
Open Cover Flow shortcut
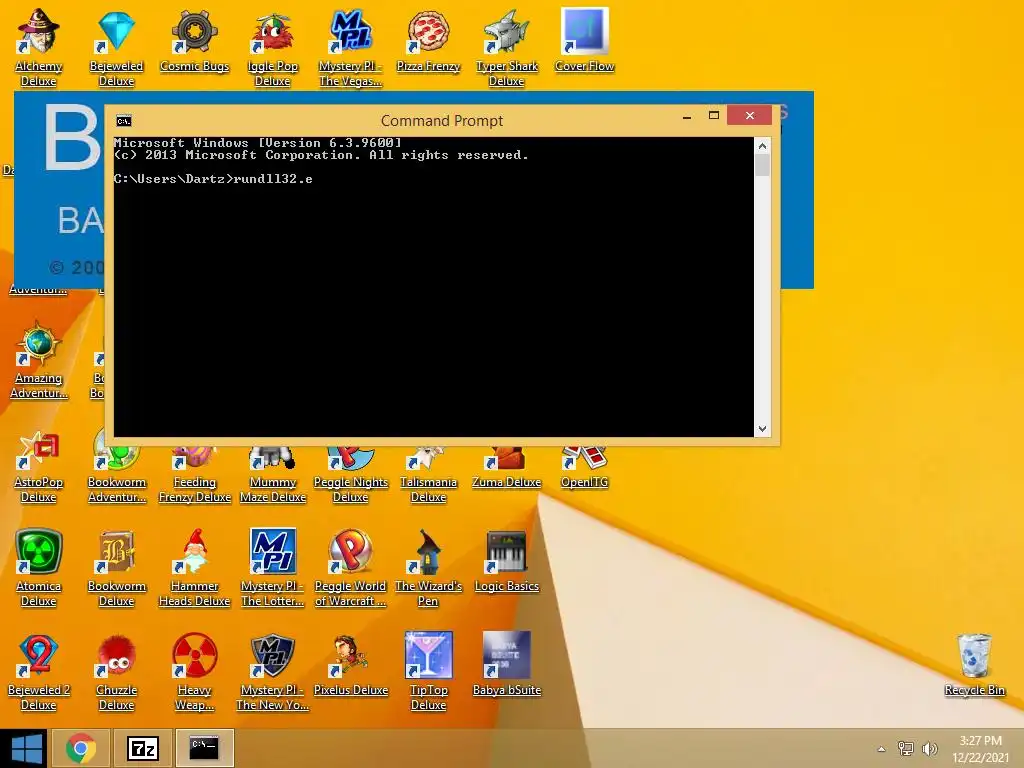tap(584, 39)
